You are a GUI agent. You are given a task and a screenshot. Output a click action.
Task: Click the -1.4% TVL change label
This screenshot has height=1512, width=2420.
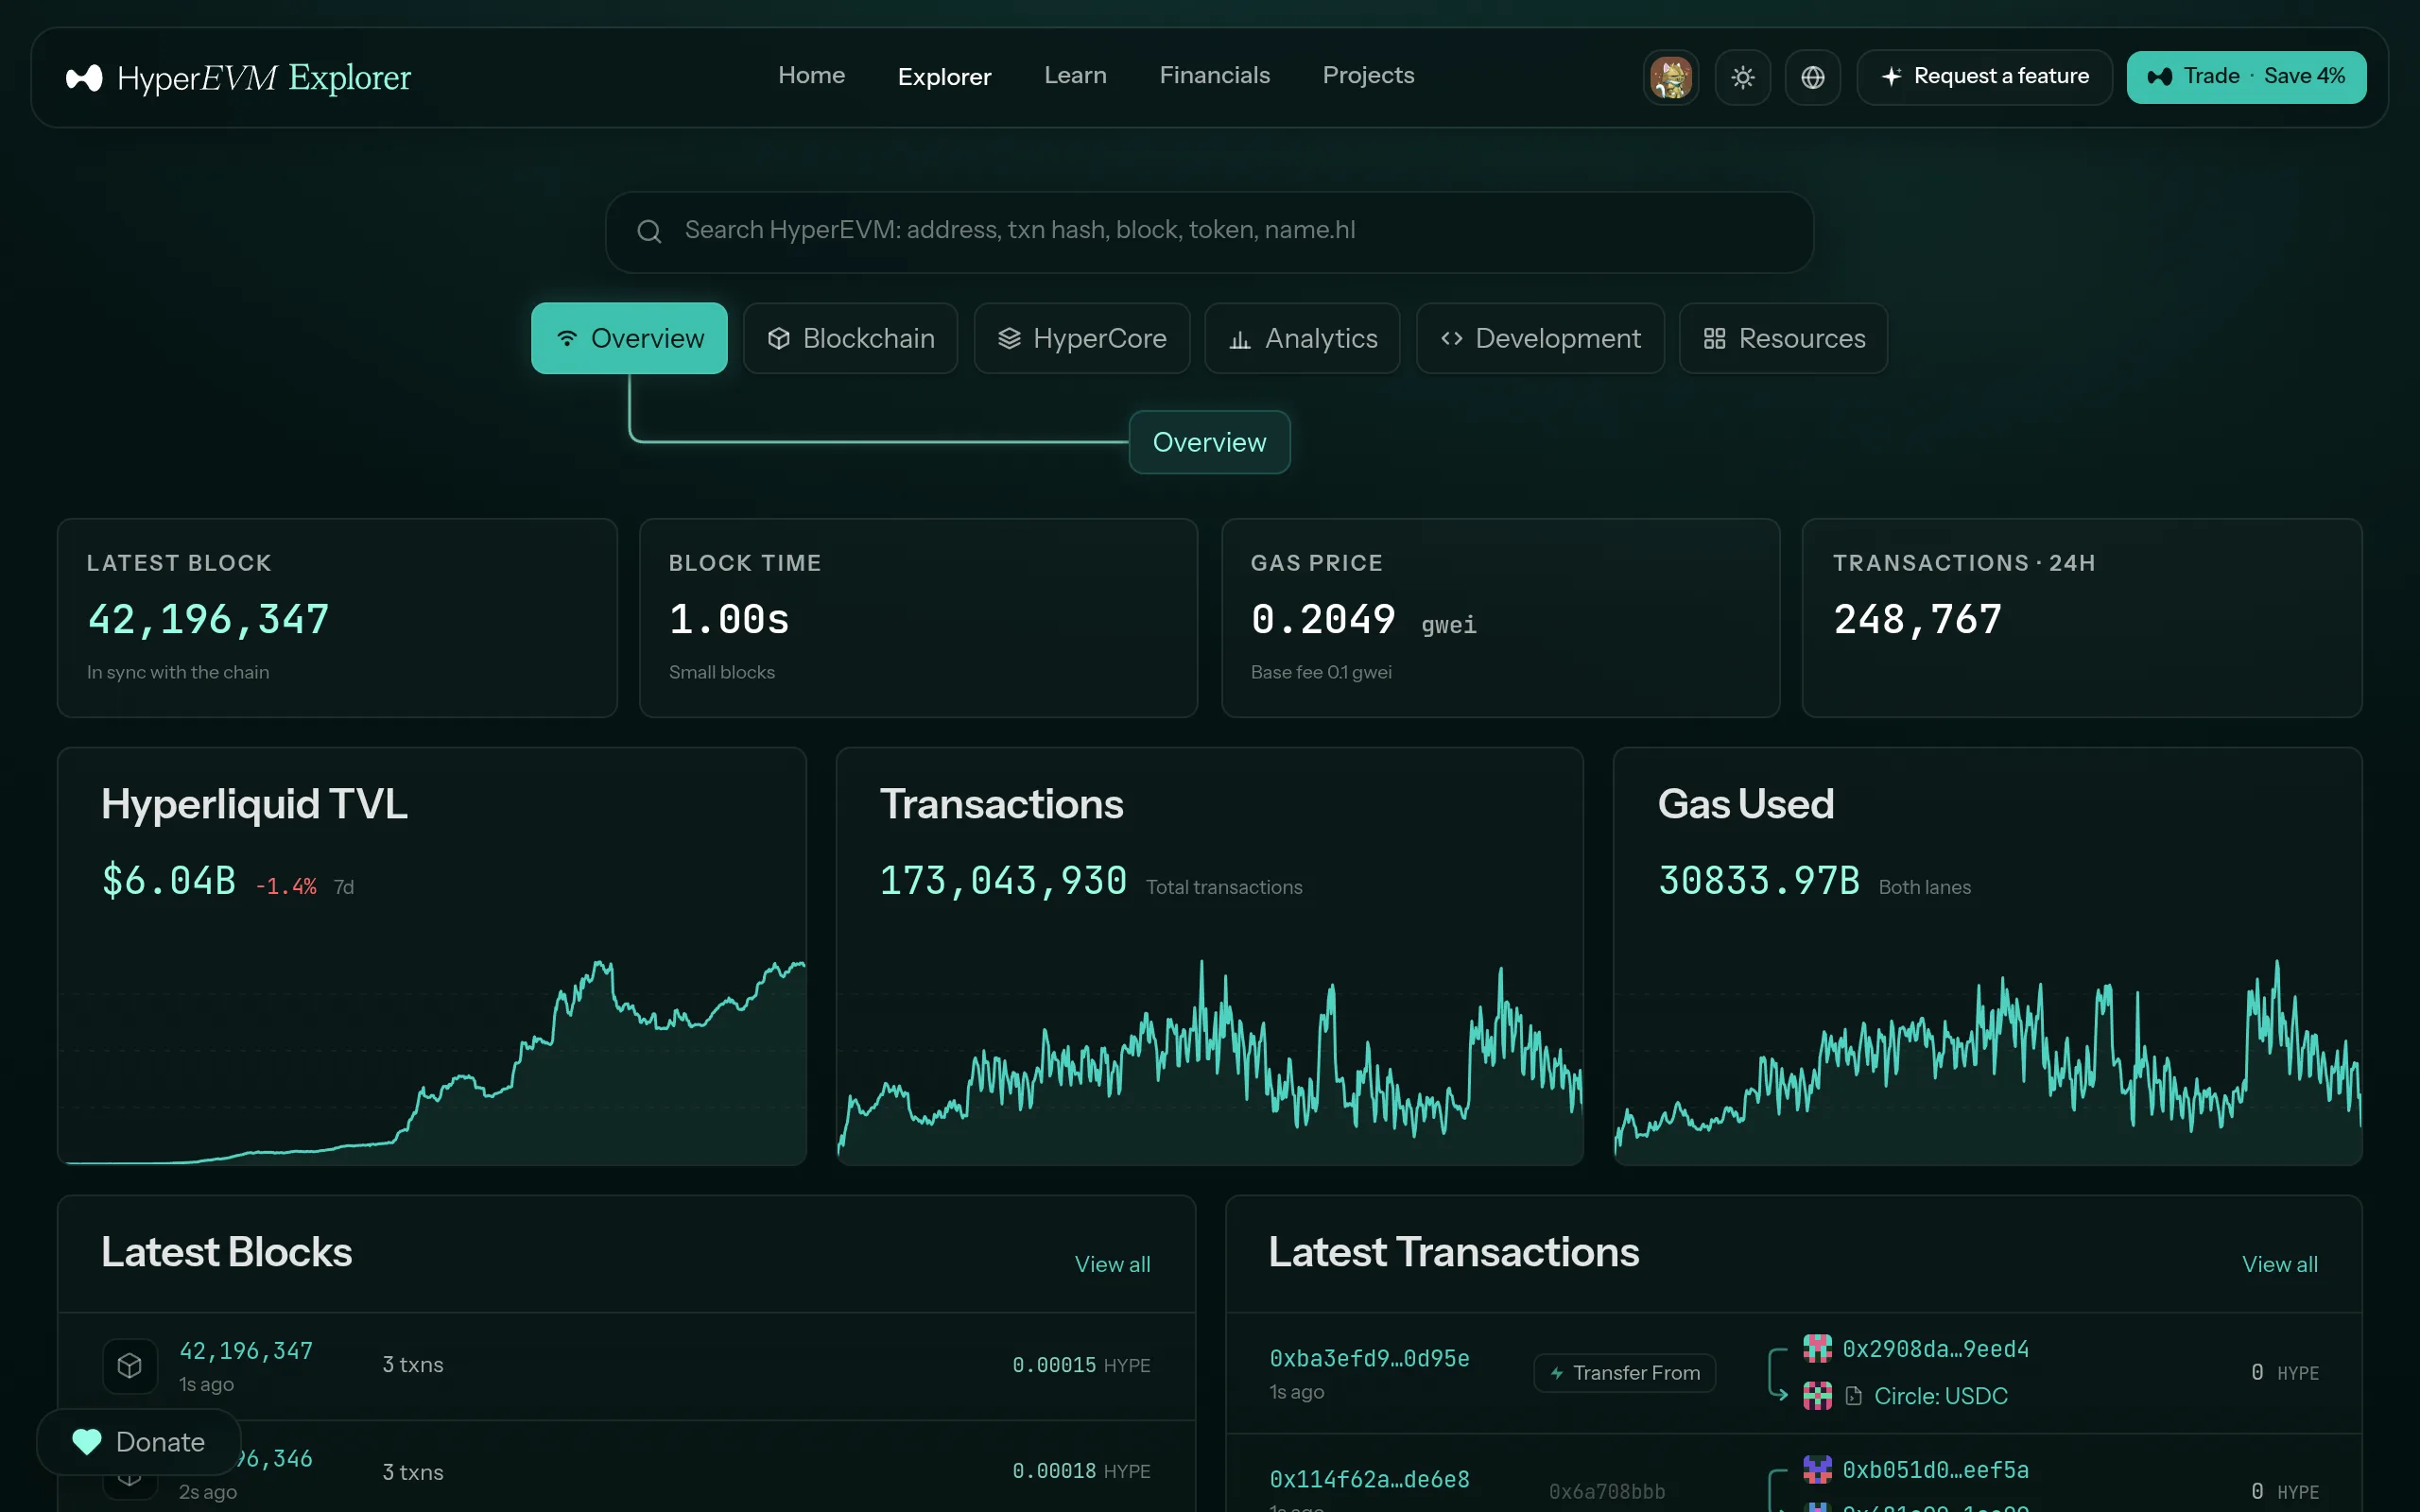point(286,886)
